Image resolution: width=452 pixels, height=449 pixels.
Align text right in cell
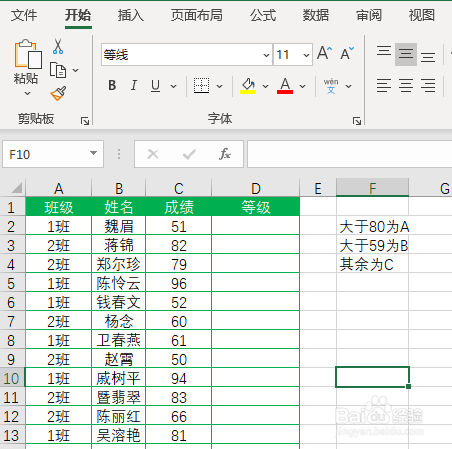coord(428,85)
